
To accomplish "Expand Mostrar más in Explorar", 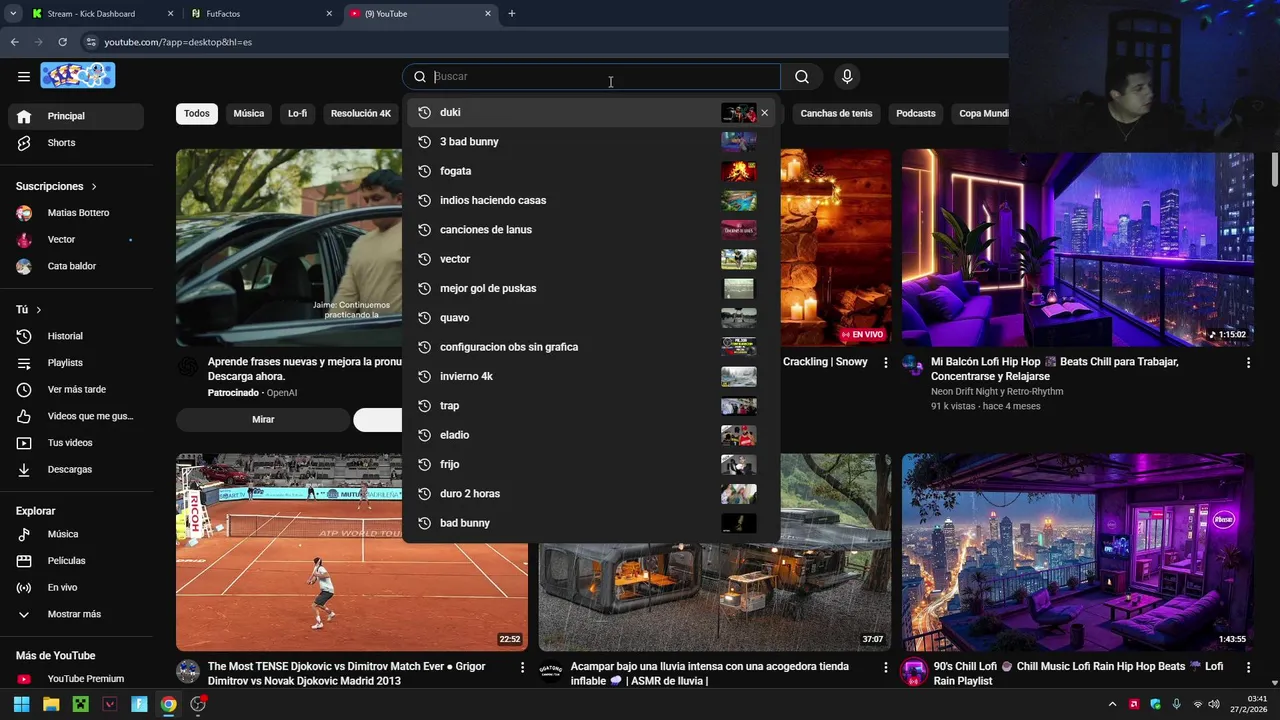I will [x=76, y=614].
